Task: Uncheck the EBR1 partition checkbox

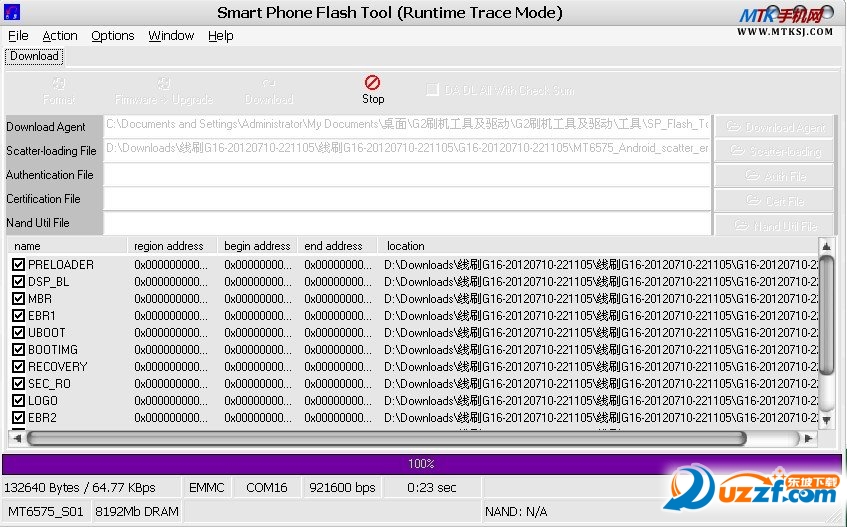Action: click(18, 316)
